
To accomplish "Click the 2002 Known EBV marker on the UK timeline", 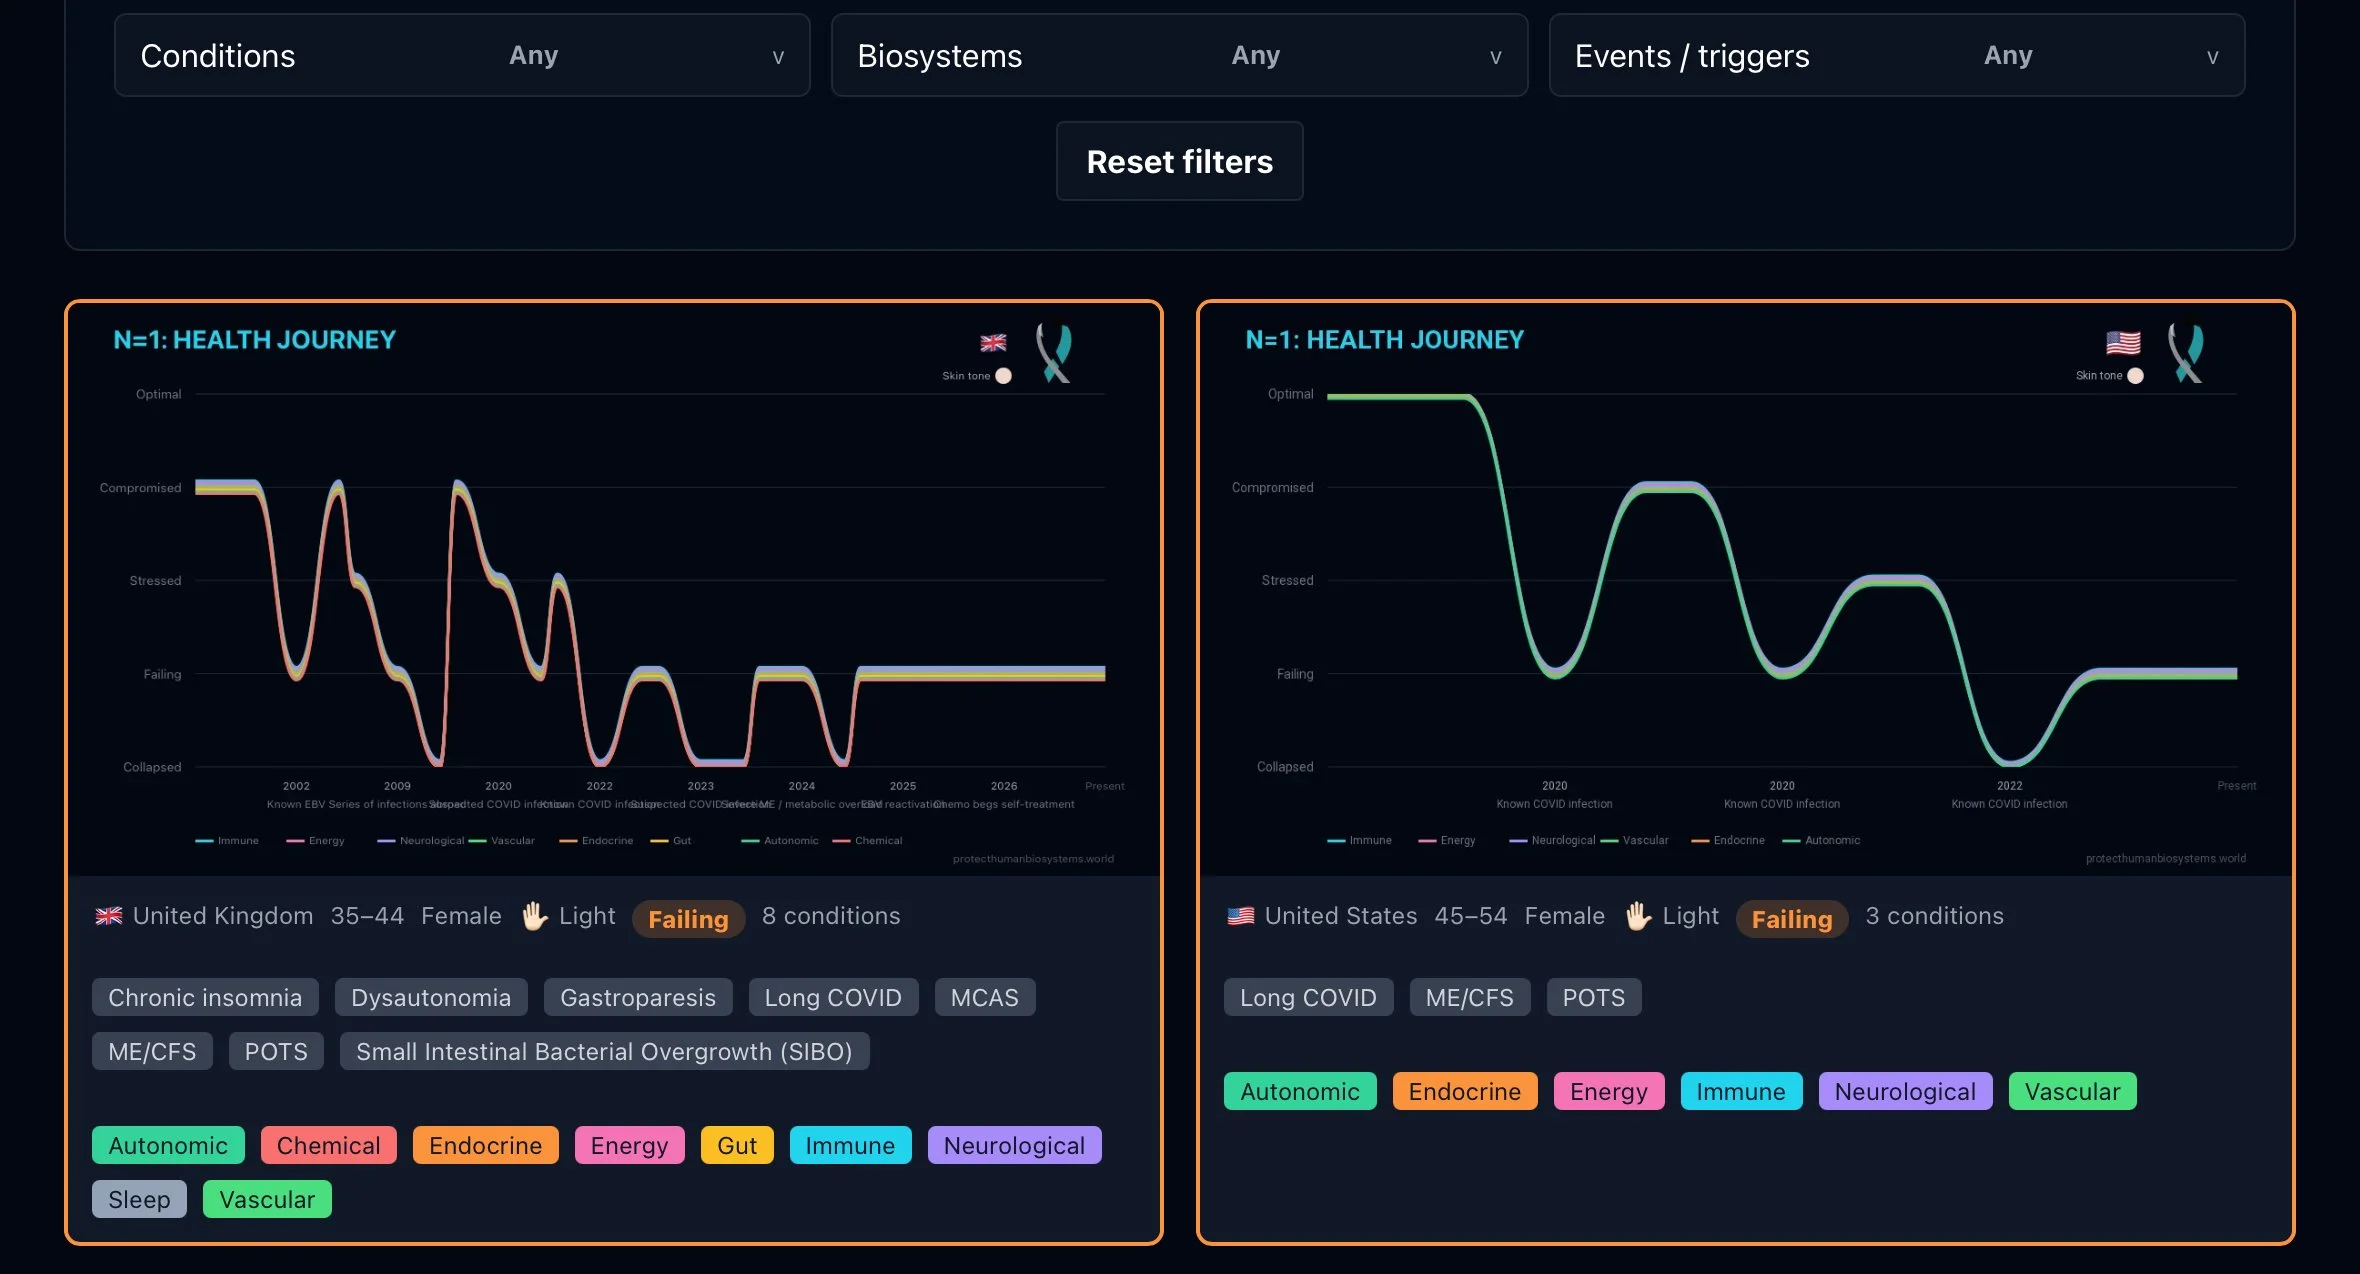I will tap(296, 795).
